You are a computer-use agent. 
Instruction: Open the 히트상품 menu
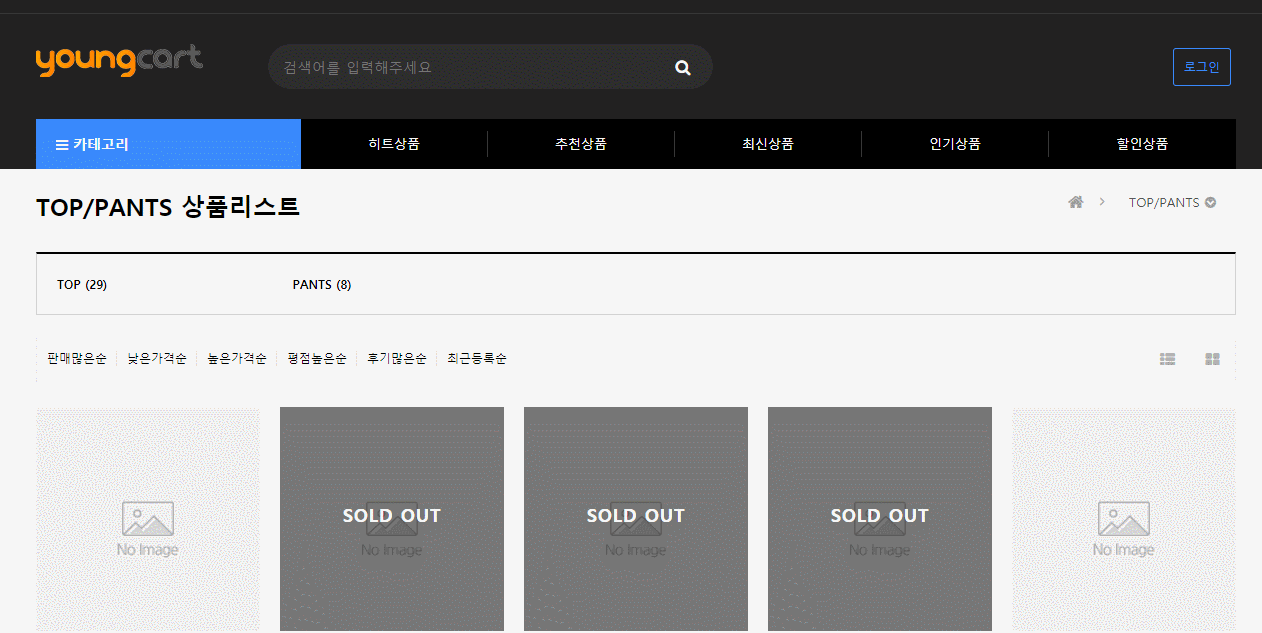394,144
